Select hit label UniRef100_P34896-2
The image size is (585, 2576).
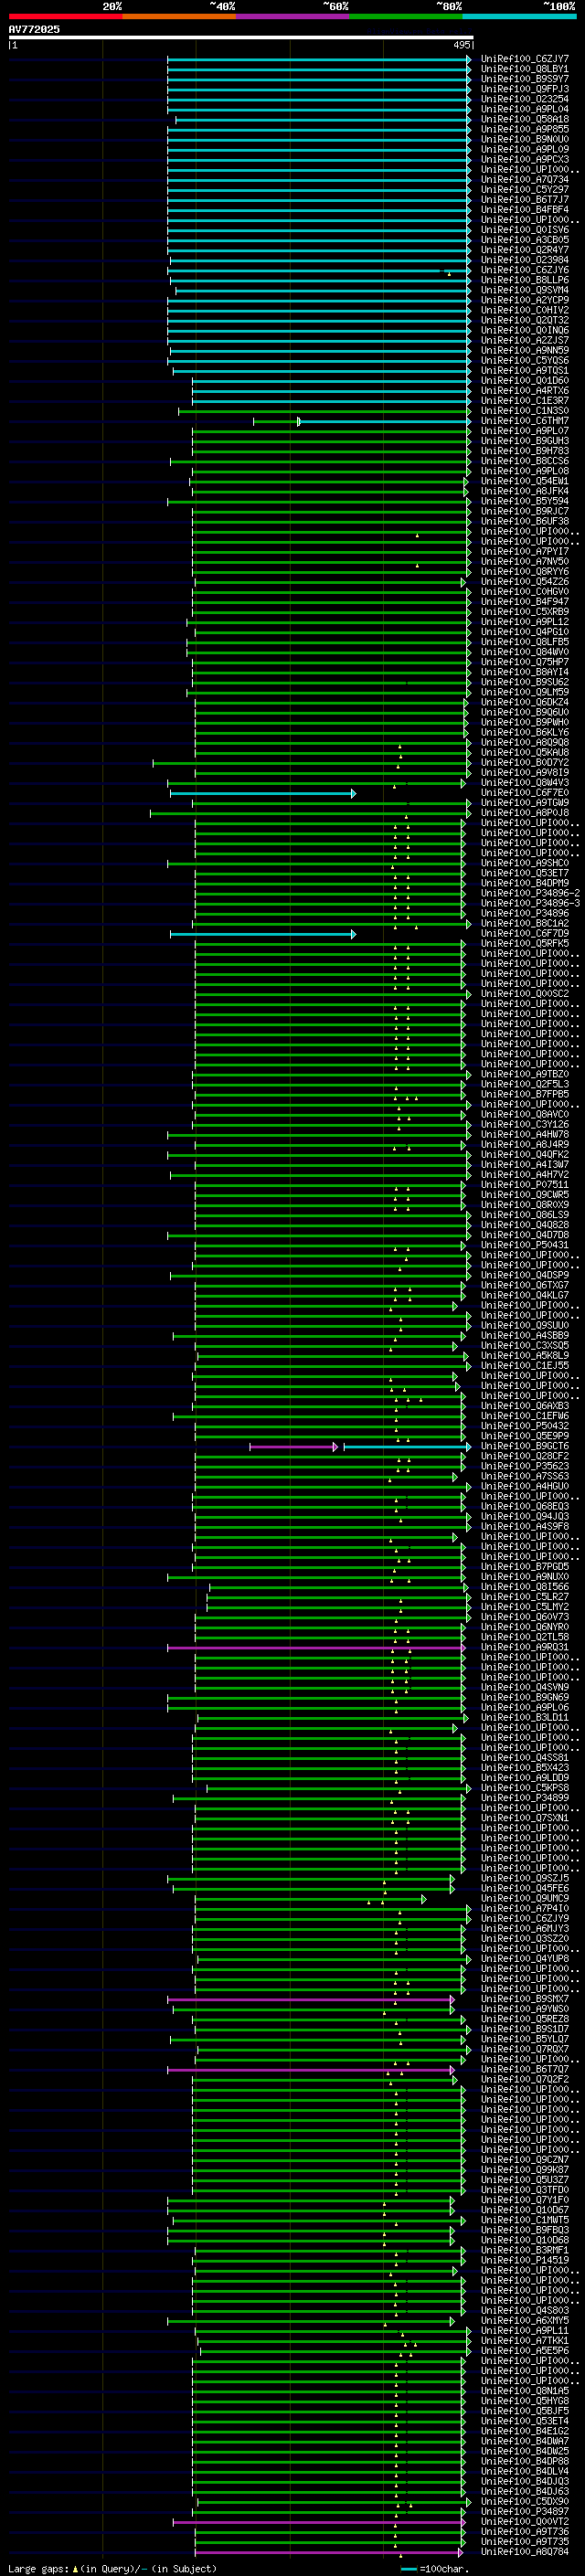531,894
